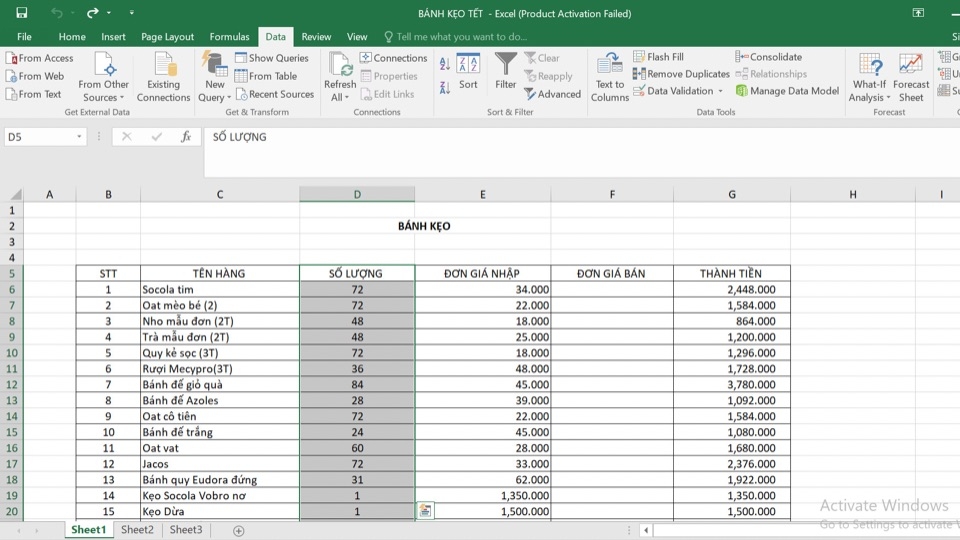
Task: Open Existing Connections dialog
Action: coord(163,77)
